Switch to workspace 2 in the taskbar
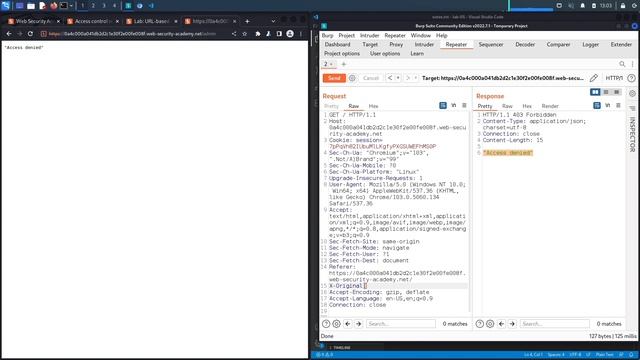Image resolution: width=640 pixels, height=360 pixels. (93, 6)
